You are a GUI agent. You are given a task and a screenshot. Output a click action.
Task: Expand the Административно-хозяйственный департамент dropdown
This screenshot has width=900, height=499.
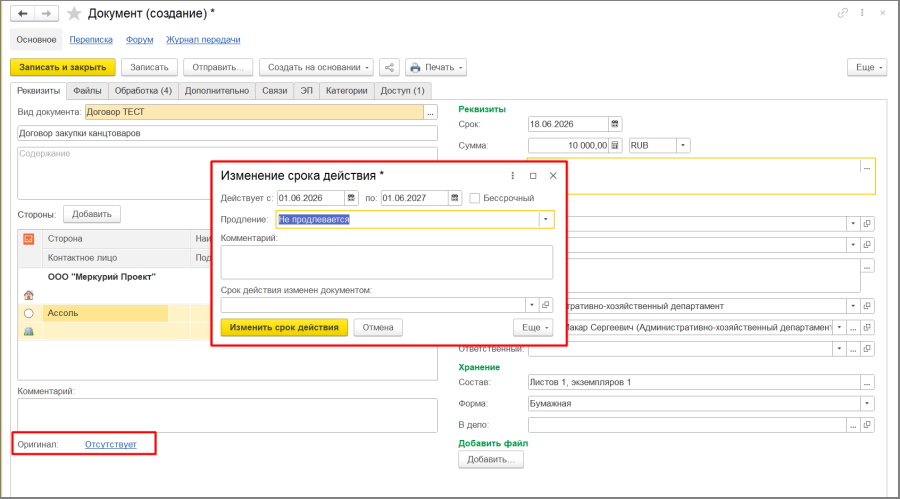click(x=853, y=306)
